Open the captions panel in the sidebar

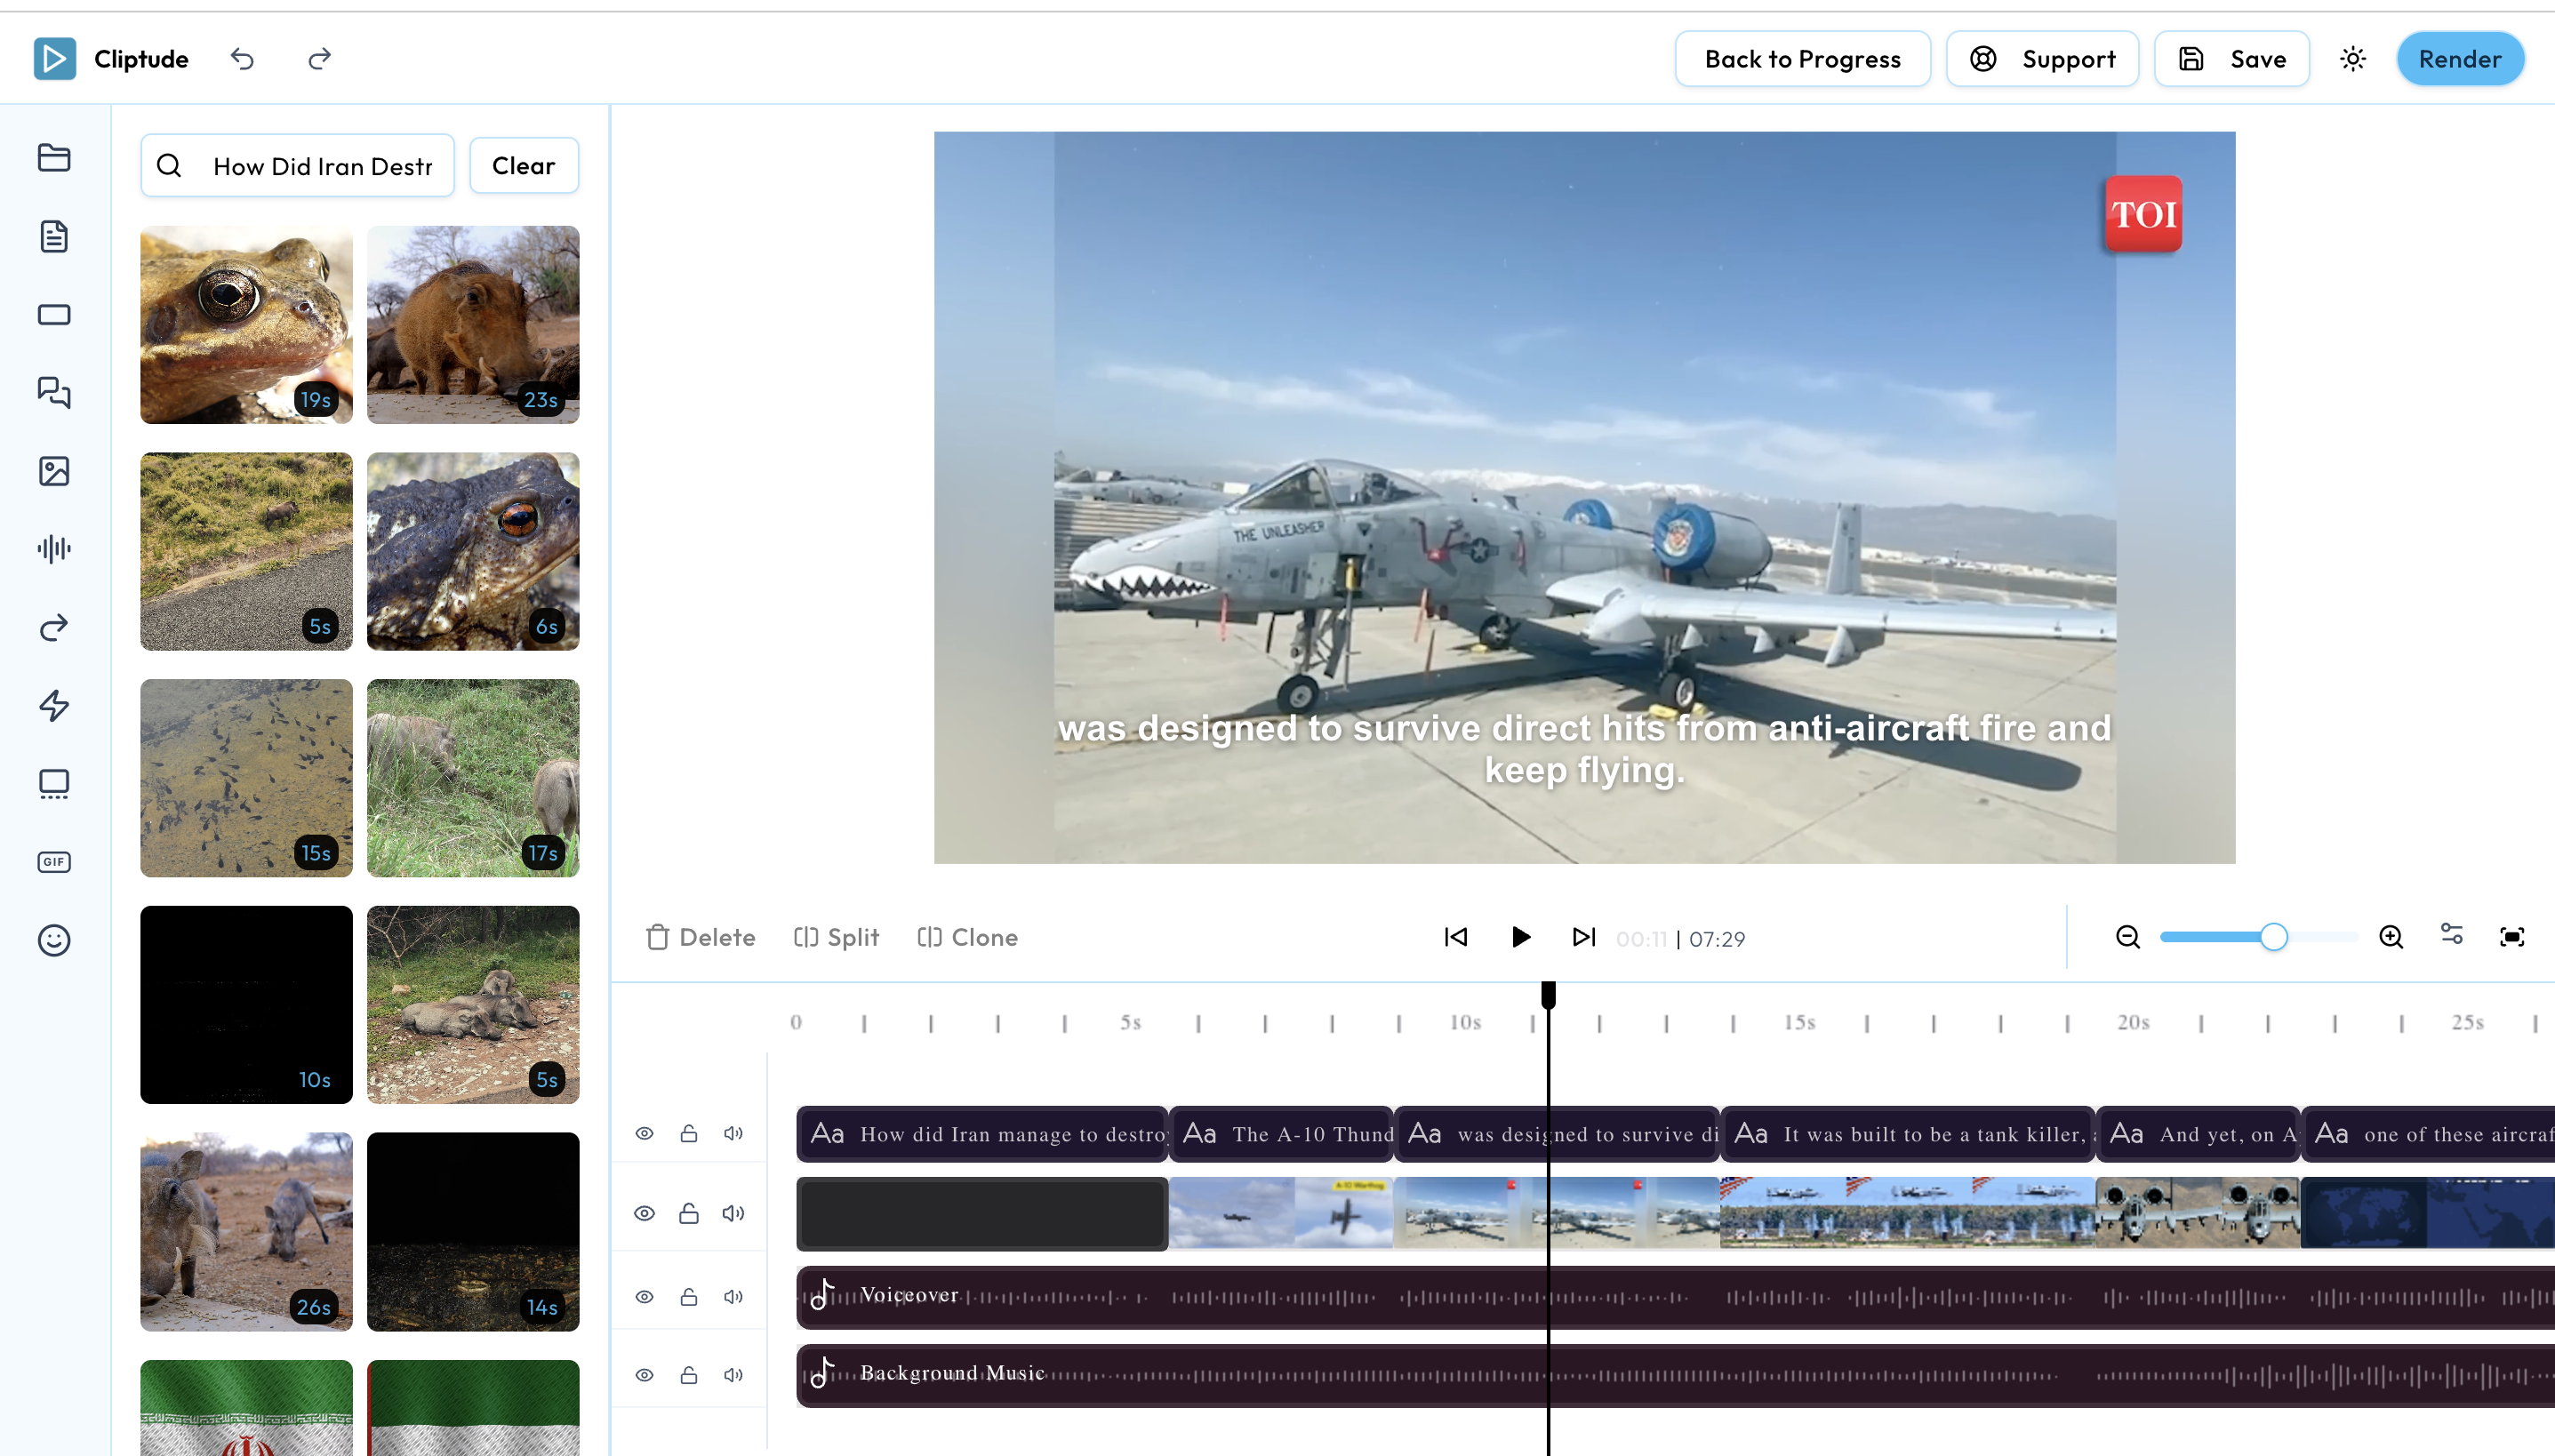(x=53, y=393)
